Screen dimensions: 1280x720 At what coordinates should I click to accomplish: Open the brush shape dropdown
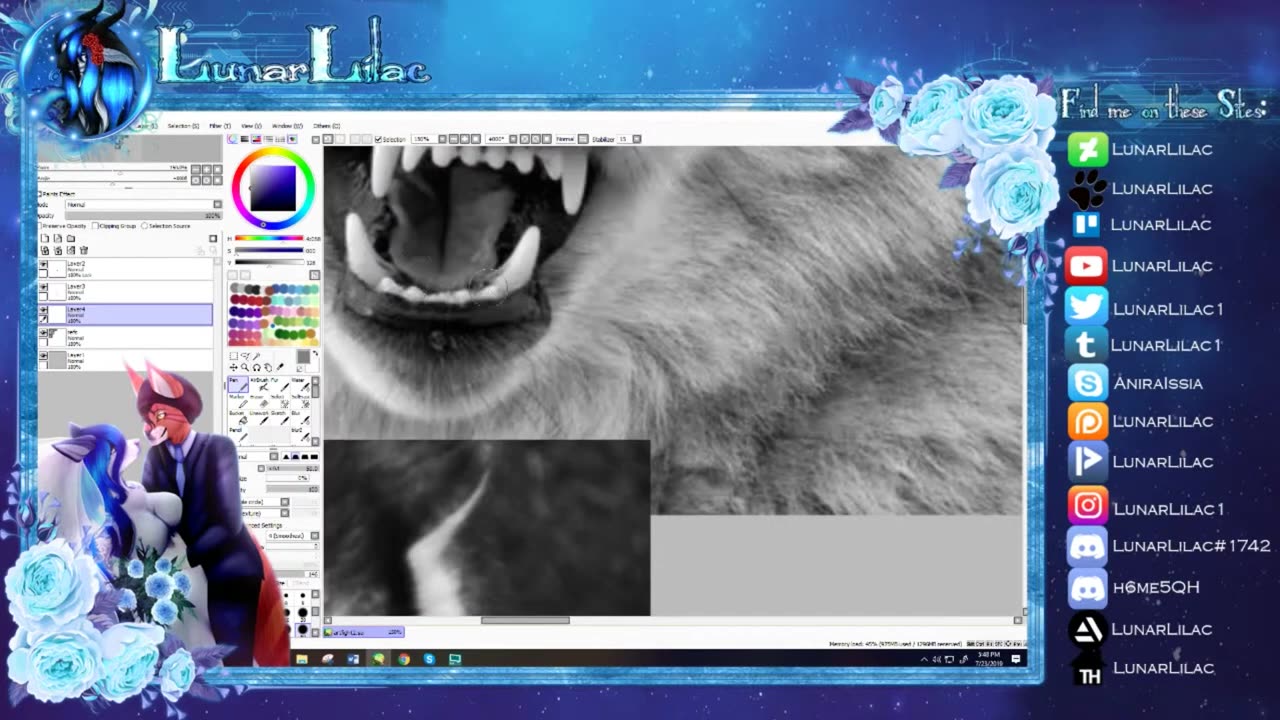tap(285, 501)
